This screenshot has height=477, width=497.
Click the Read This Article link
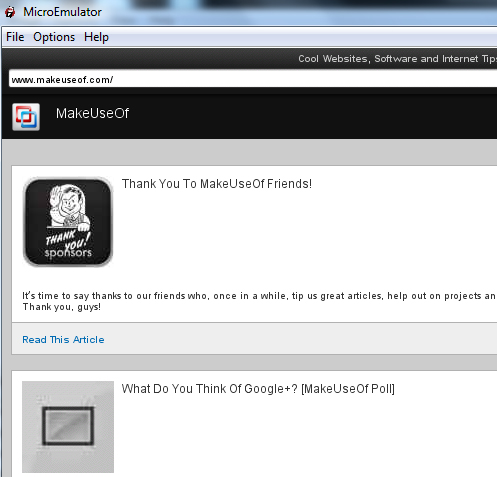pos(63,339)
